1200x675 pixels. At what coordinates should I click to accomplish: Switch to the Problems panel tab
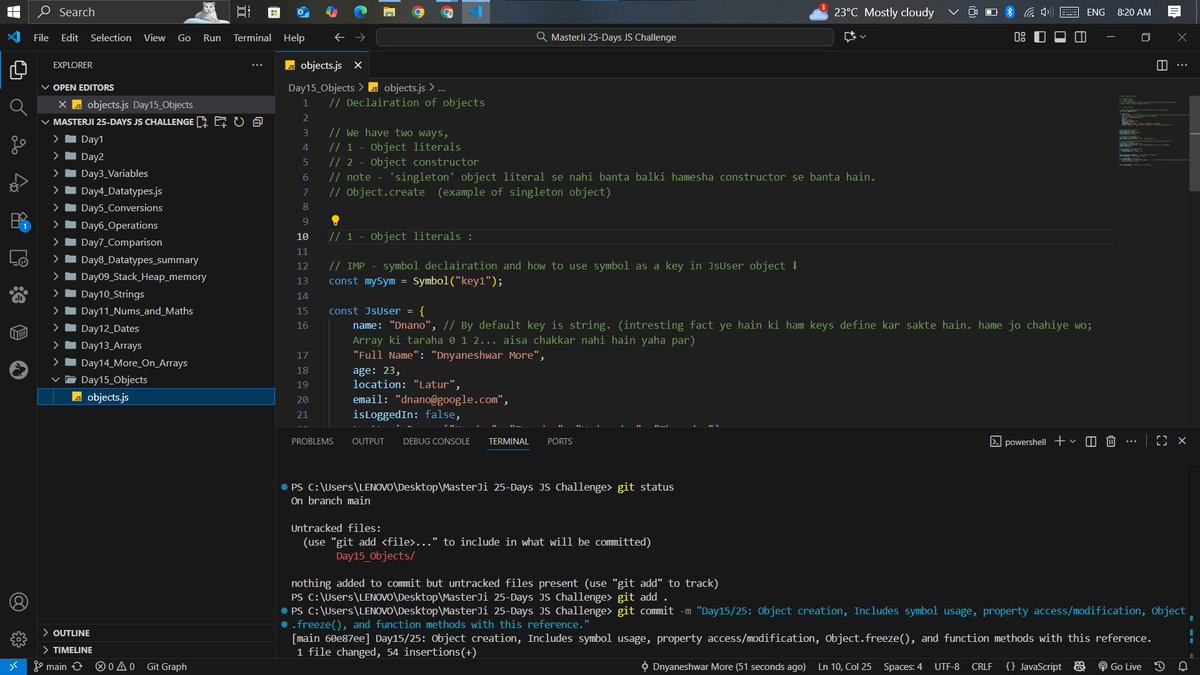(x=312, y=441)
